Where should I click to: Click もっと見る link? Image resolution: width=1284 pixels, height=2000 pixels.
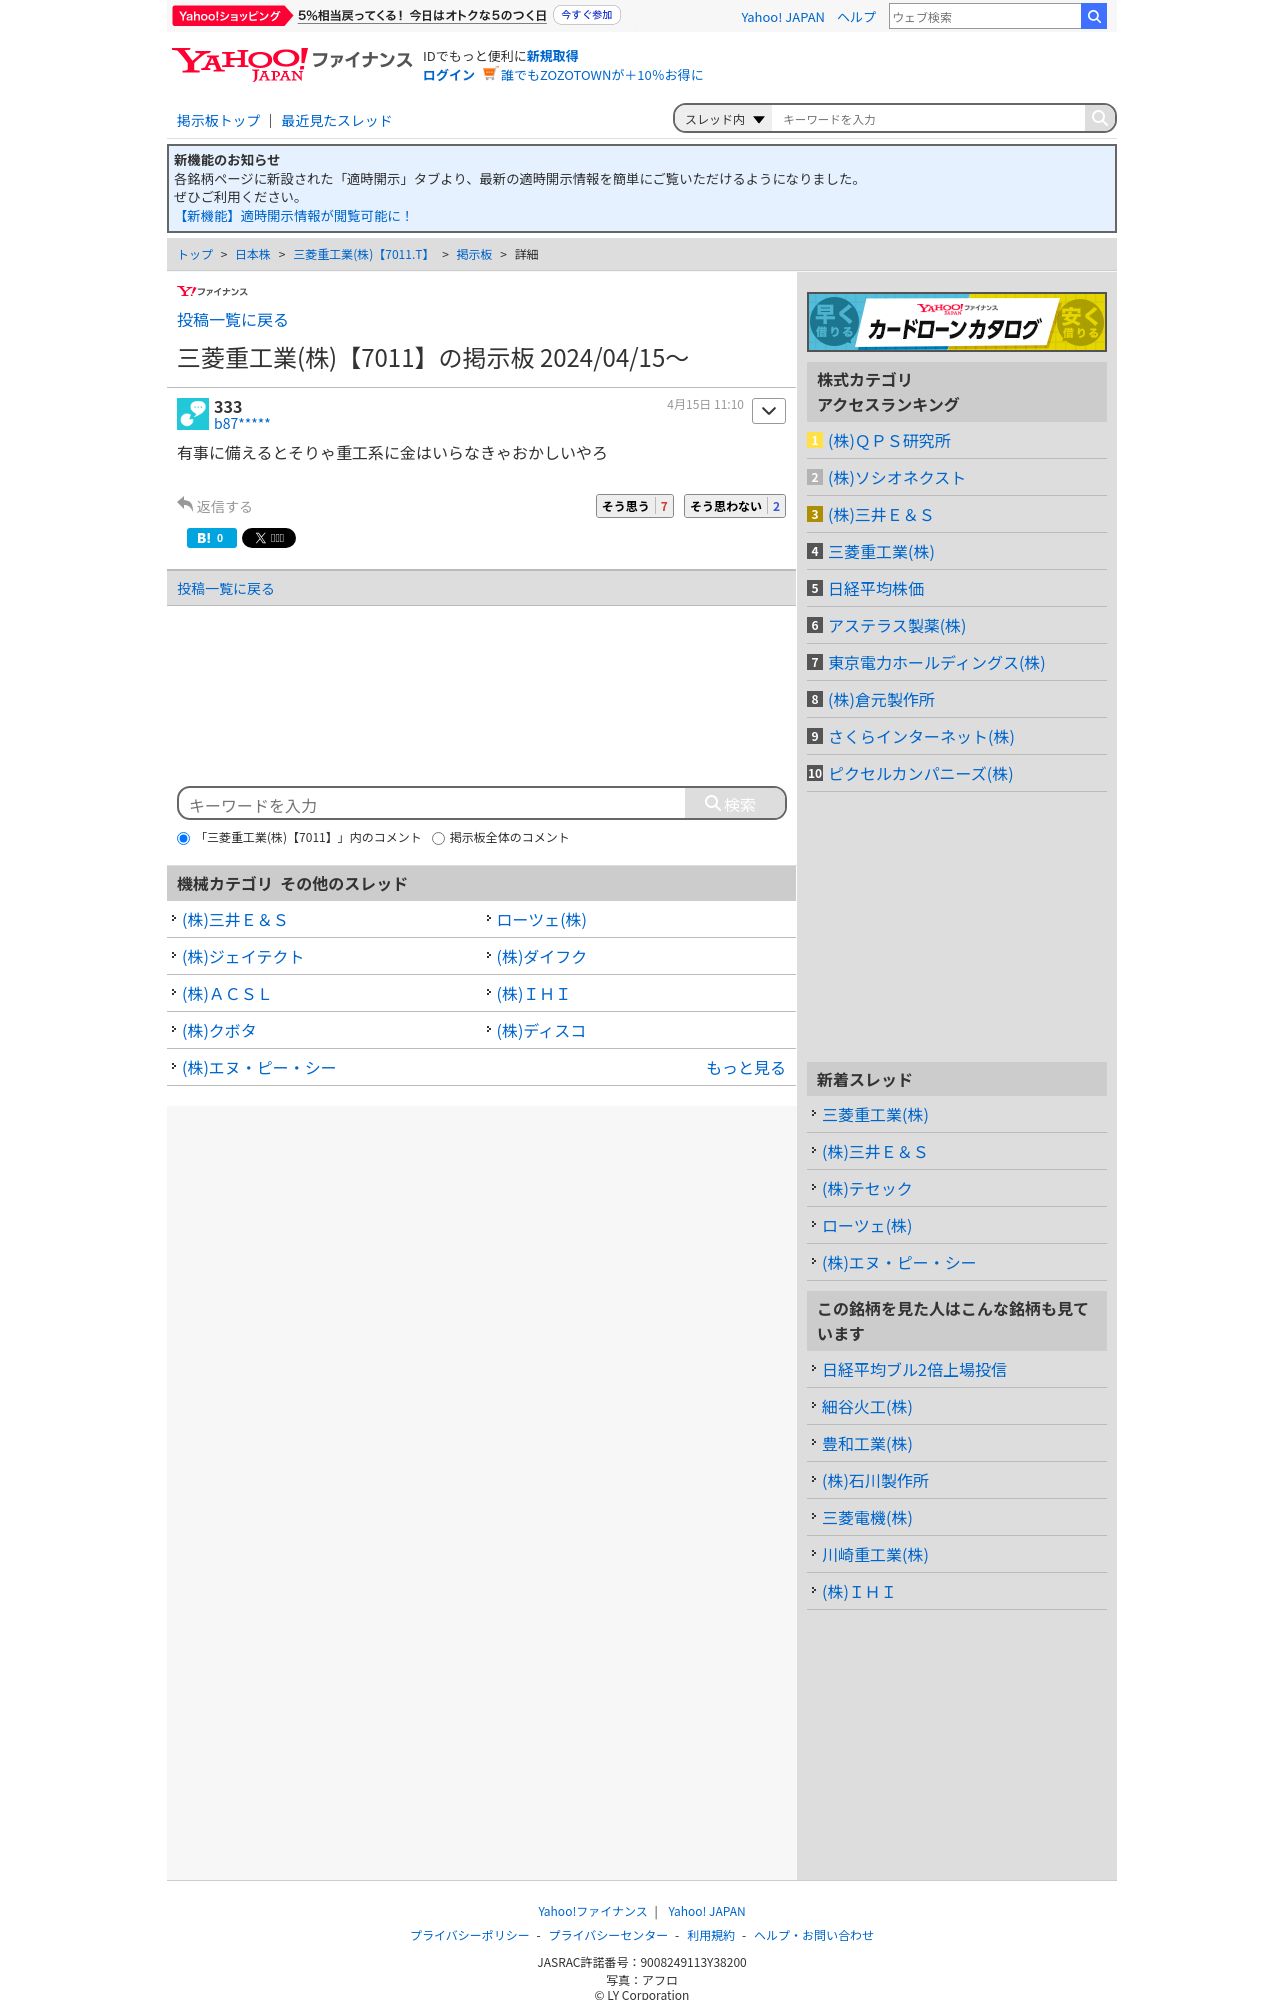pyautogui.click(x=746, y=1068)
